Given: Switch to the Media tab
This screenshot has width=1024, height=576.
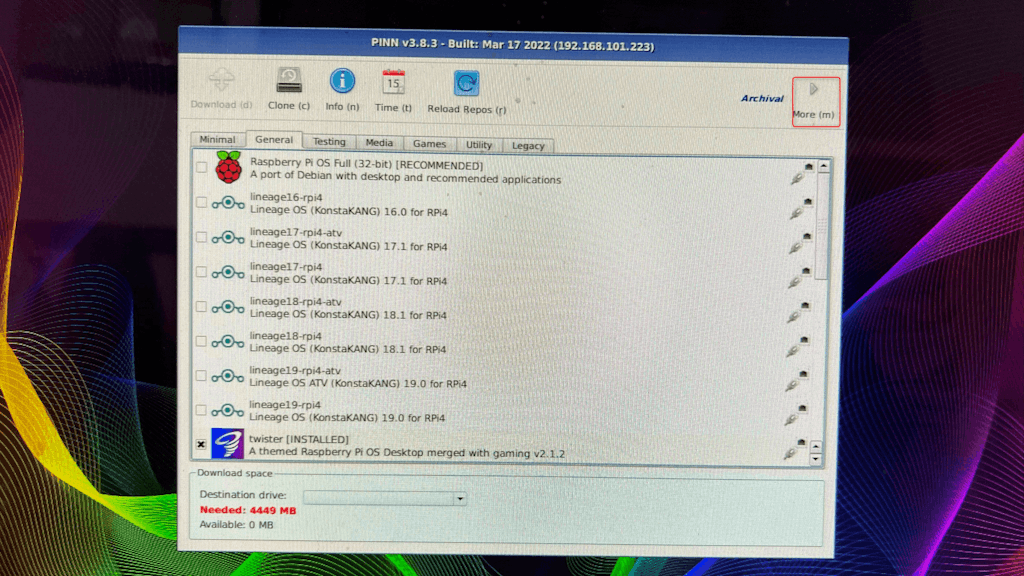Looking at the screenshot, I should 379,143.
